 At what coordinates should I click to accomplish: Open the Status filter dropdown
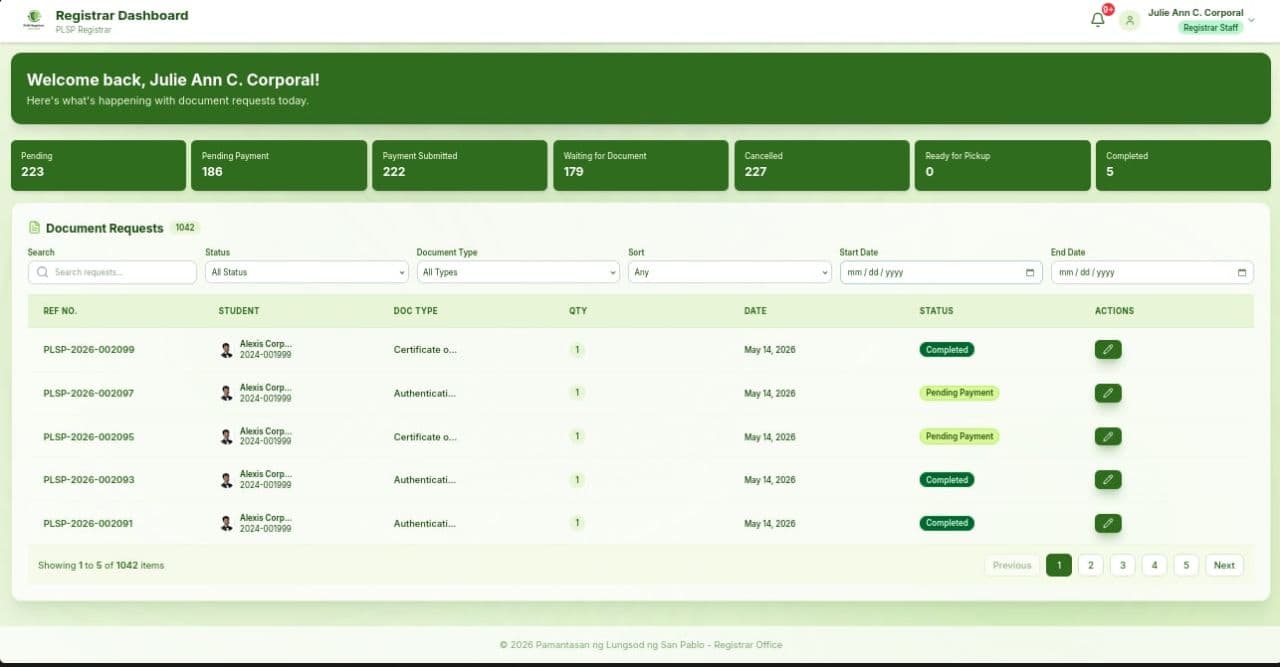pyautogui.click(x=307, y=272)
